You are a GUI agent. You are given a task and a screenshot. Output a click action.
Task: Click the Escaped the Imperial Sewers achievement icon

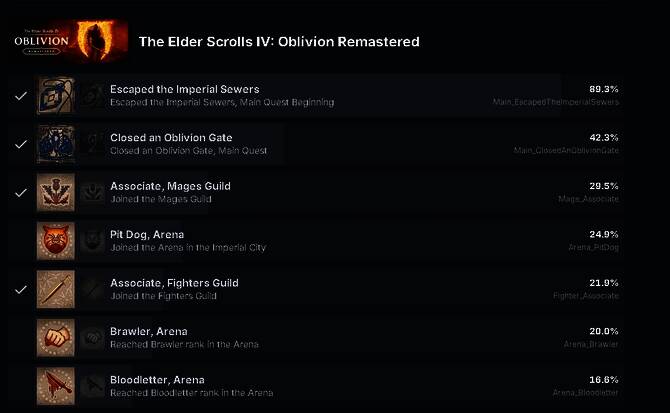point(55,96)
